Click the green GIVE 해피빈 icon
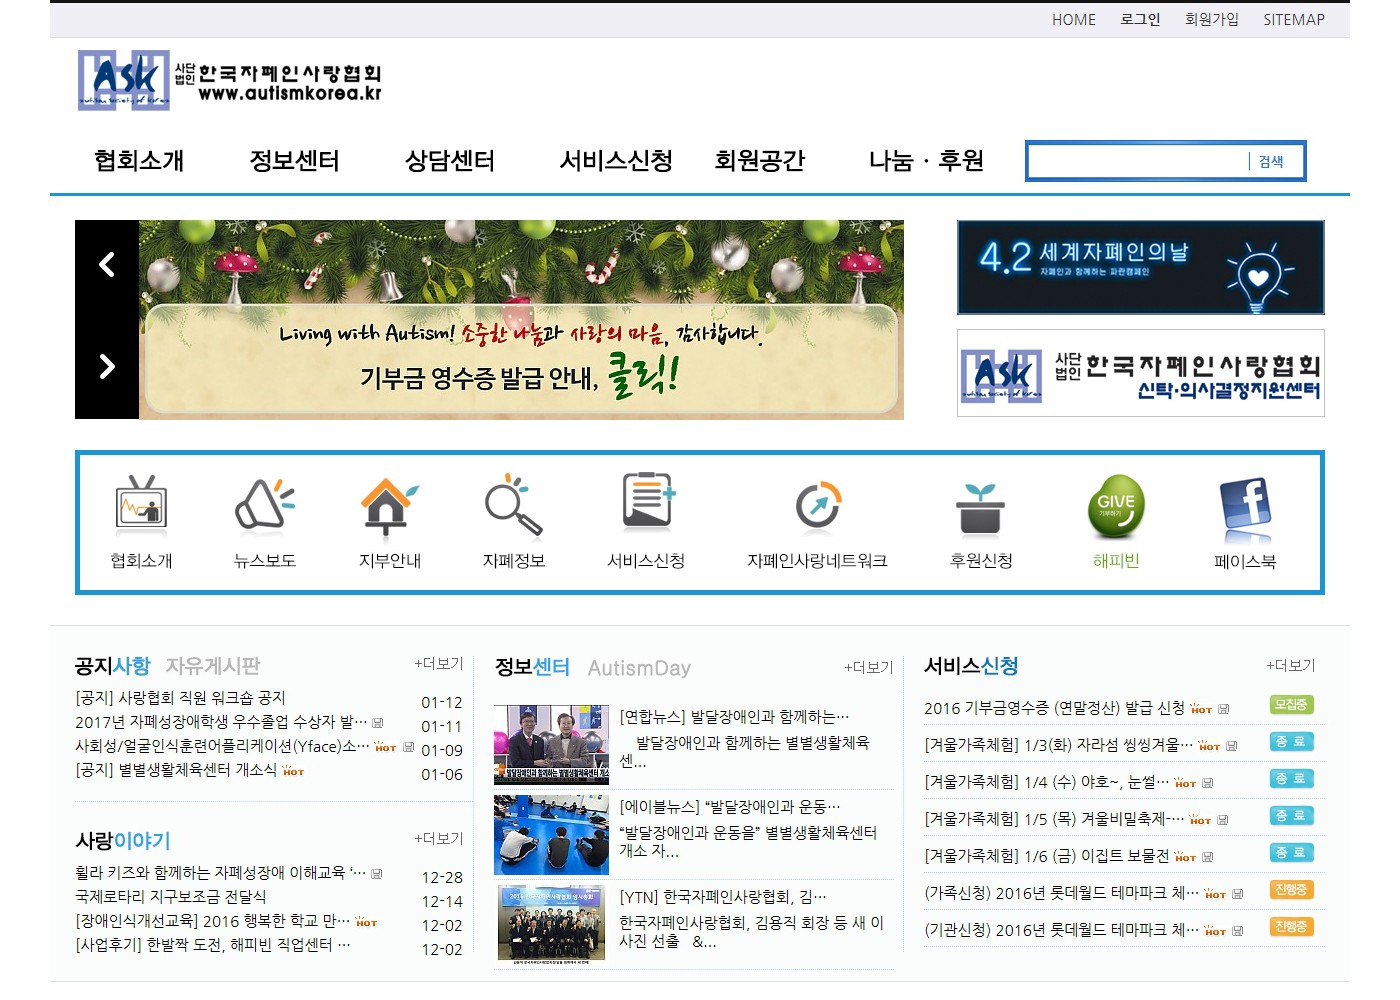 pyautogui.click(x=1115, y=505)
